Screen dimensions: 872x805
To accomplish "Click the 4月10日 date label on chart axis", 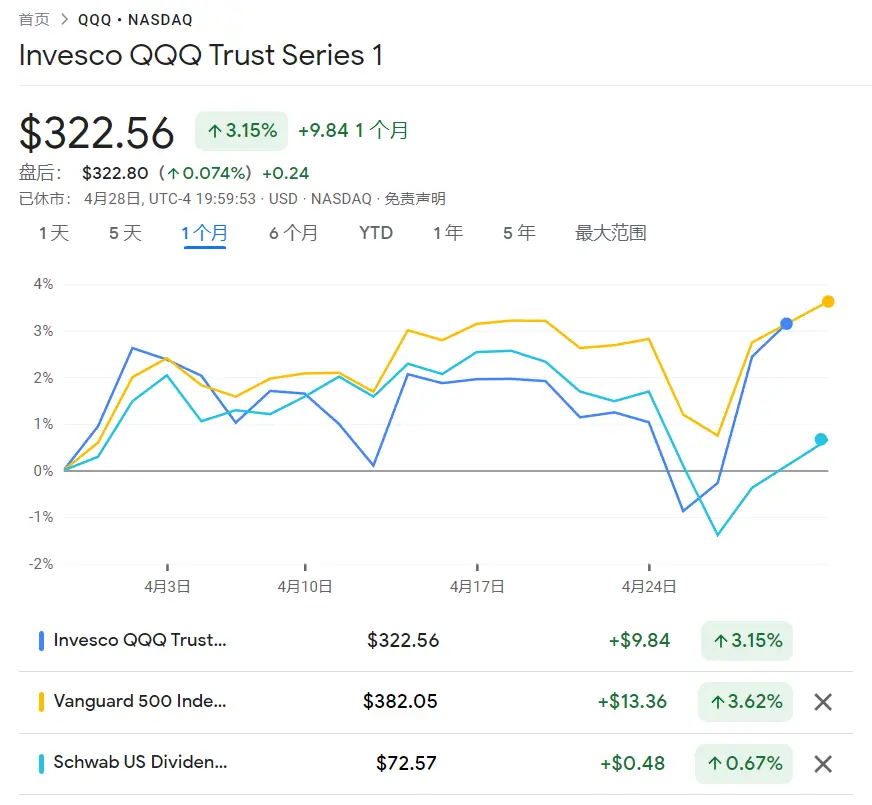I will 305,587.
